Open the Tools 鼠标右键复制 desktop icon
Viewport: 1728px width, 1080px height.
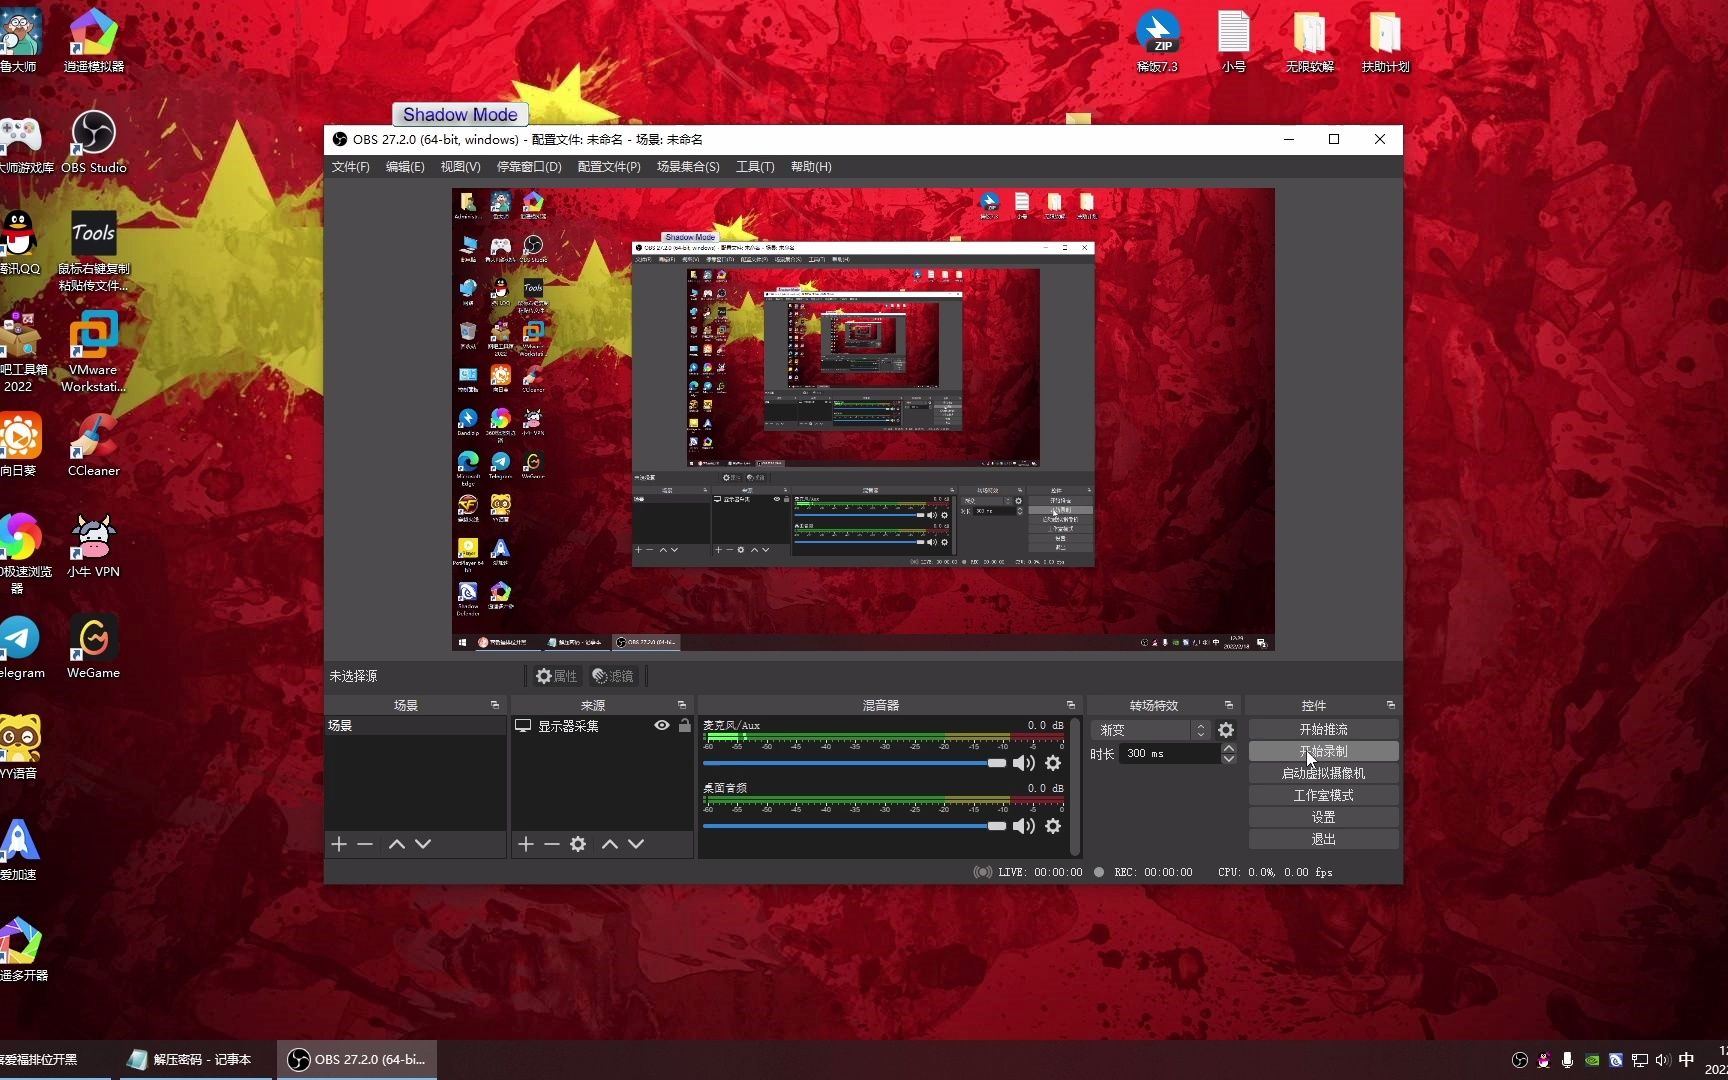[x=94, y=251]
